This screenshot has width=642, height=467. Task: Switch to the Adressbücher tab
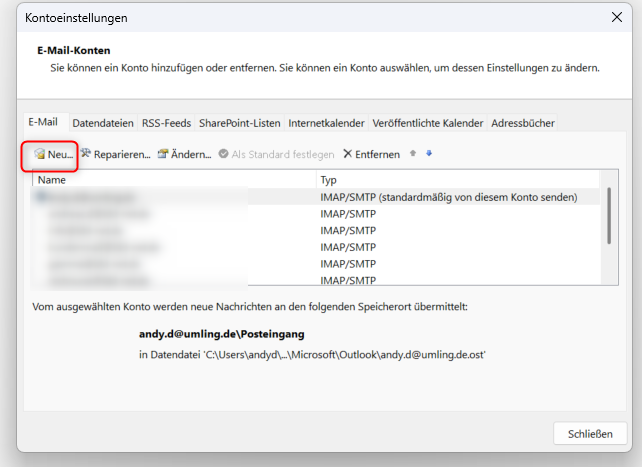tap(522, 123)
